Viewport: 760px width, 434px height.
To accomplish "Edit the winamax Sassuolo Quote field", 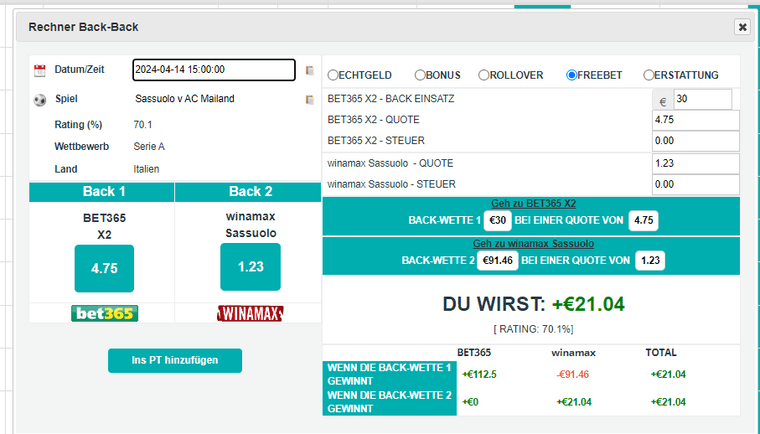I will 696,163.
